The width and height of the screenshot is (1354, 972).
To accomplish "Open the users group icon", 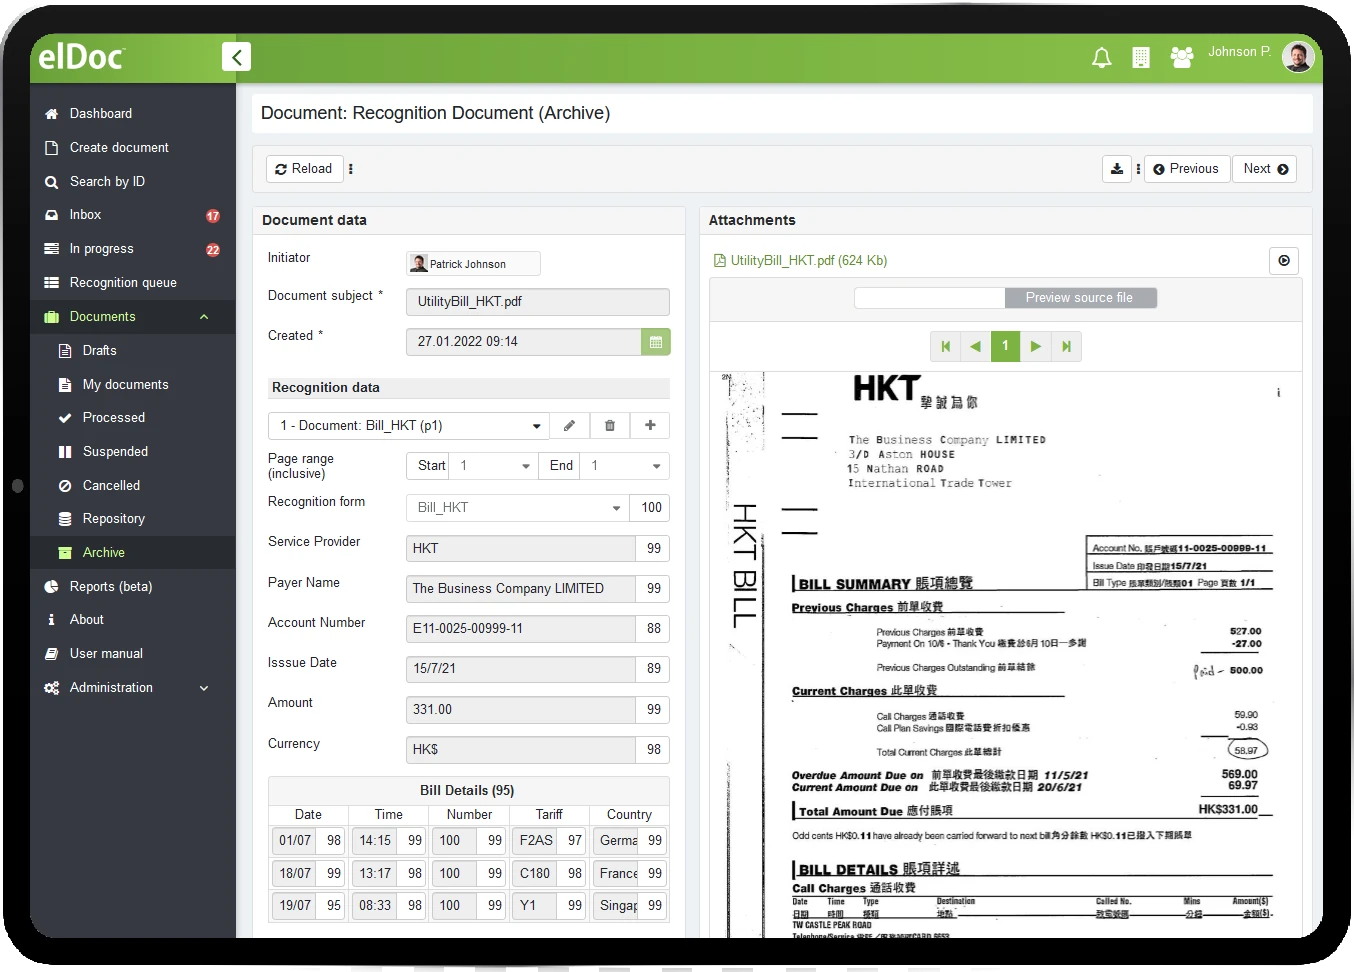I will pos(1181,58).
